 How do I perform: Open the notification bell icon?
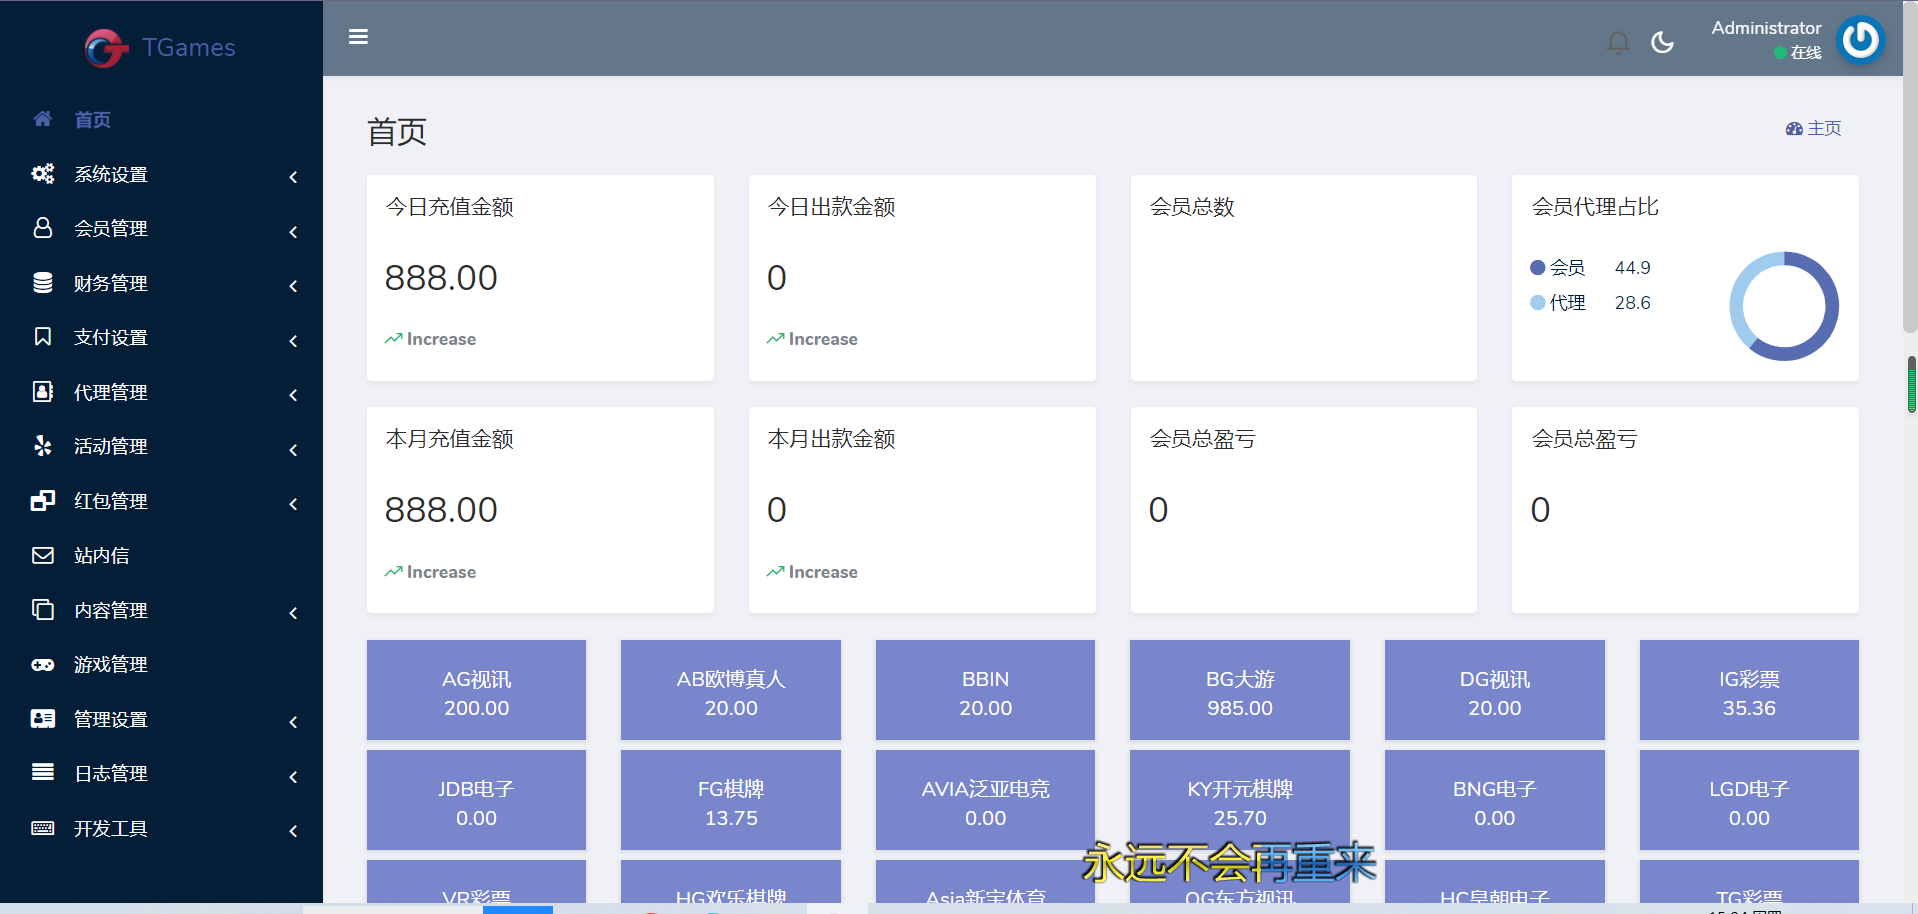1617,42
